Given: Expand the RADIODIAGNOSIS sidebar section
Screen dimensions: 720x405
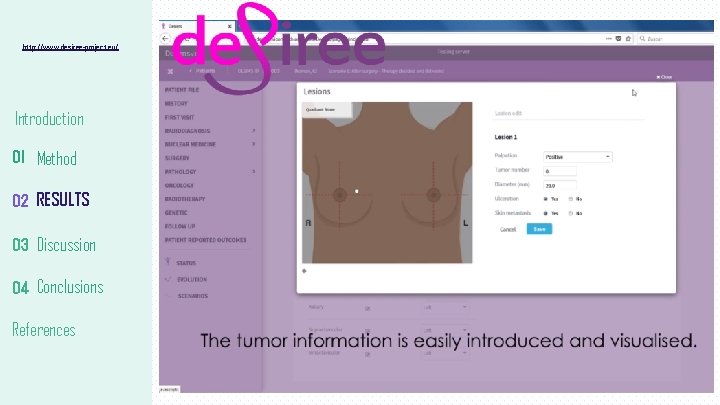Looking at the screenshot, I should click(x=210, y=131).
